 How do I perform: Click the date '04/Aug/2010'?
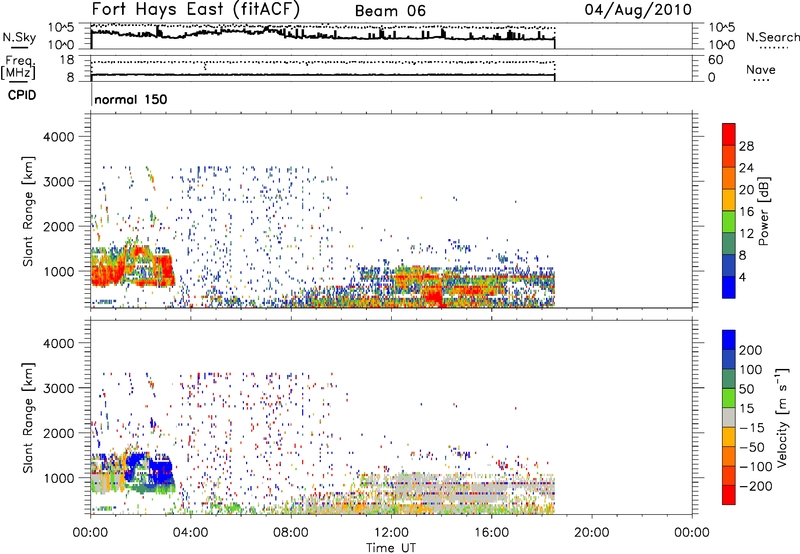(x=638, y=10)
